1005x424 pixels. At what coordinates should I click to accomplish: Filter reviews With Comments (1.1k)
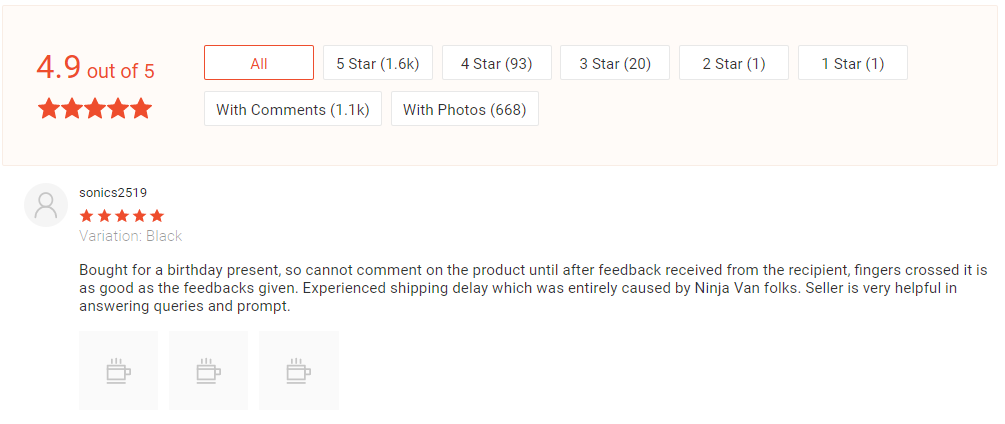pos(293,109)
